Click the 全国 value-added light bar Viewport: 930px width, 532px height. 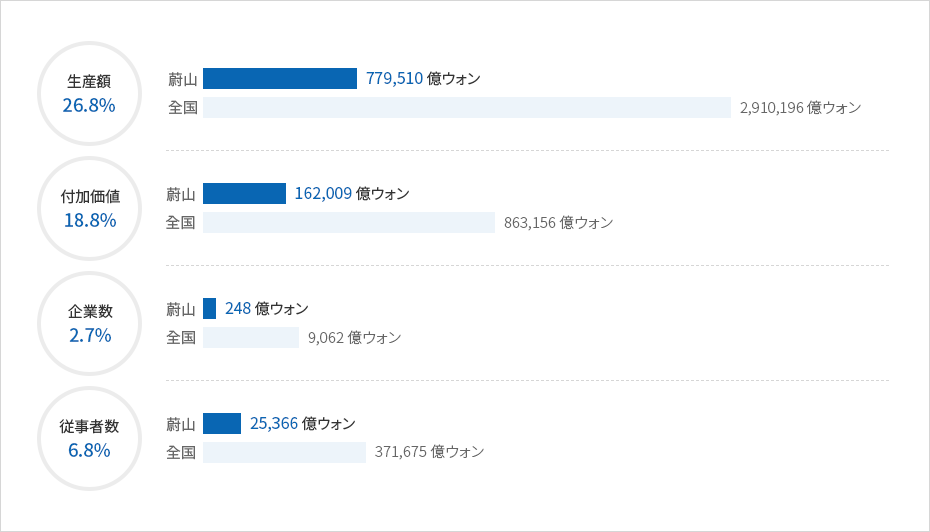click(349, 222)
